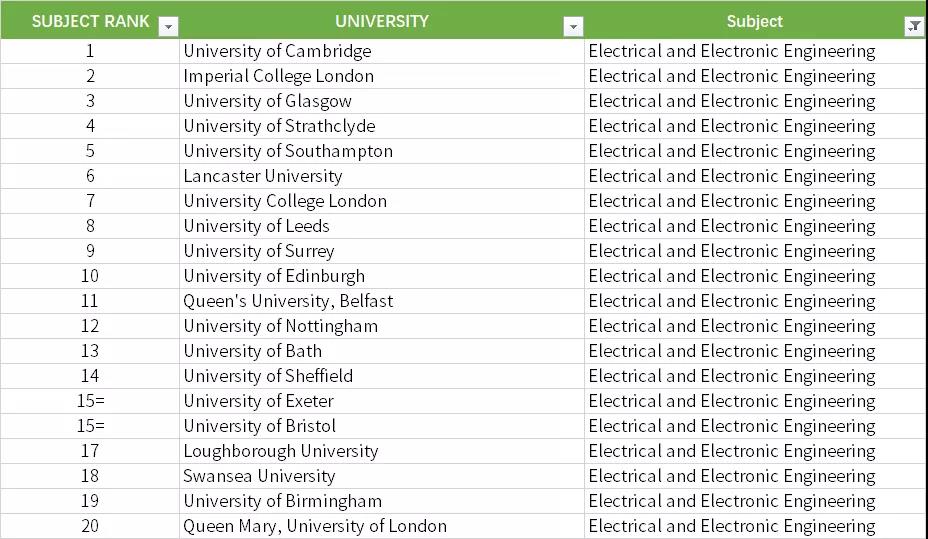Viewport: 928px width, 539px height.
Task: Select the rank 1 cell
Action: click(90, 51)
